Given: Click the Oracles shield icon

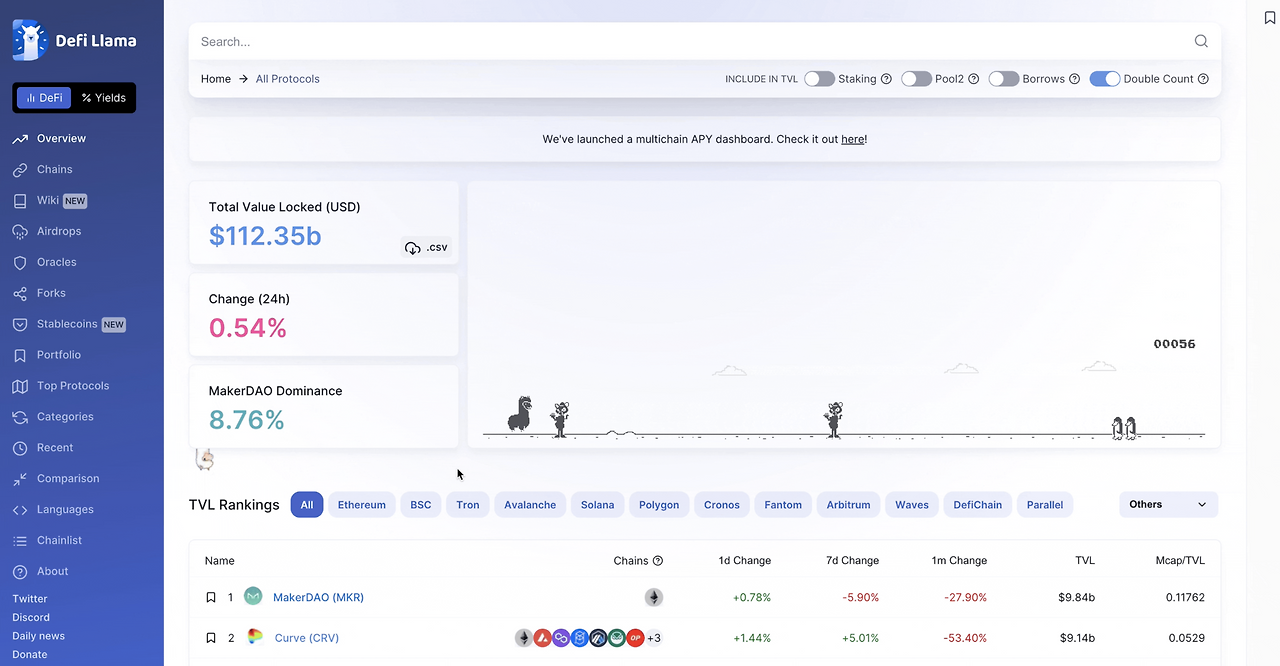Looking at the screenshot, I should click(19, 262).
